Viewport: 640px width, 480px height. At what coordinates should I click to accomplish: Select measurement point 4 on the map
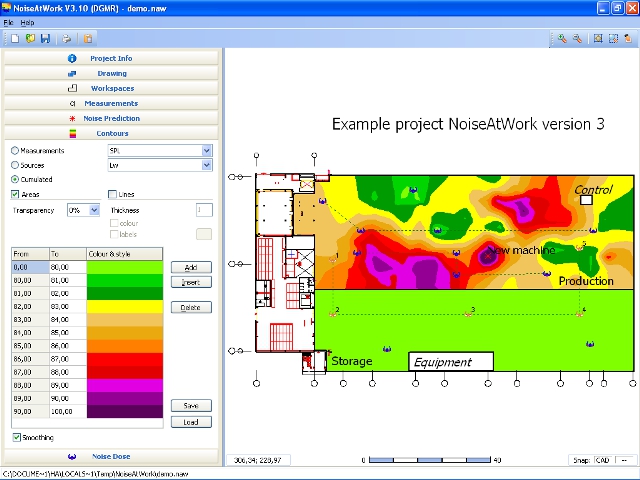579,313
